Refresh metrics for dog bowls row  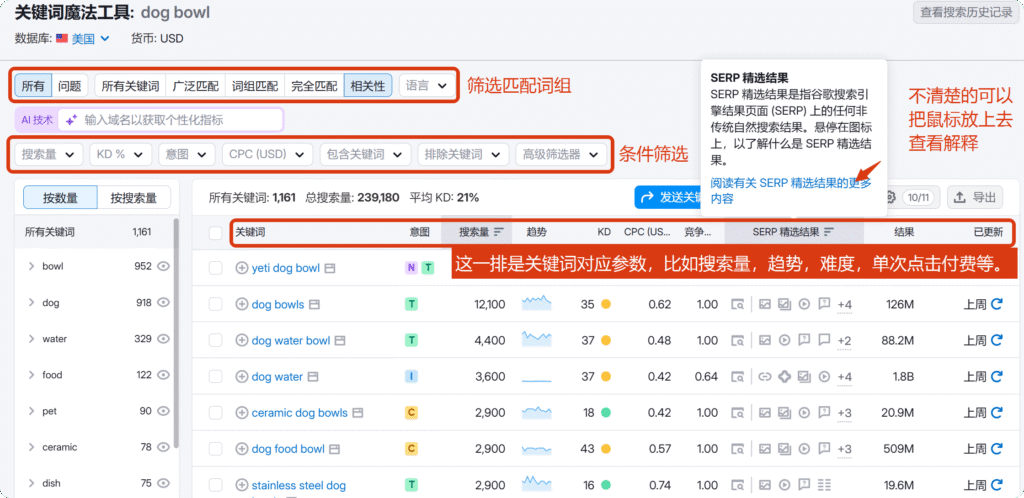[x=997, y=303]
